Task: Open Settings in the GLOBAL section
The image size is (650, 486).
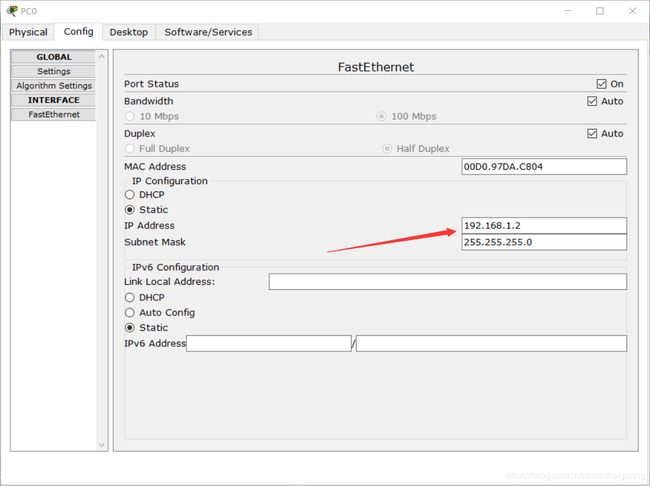Action: [x=53, y=71]
